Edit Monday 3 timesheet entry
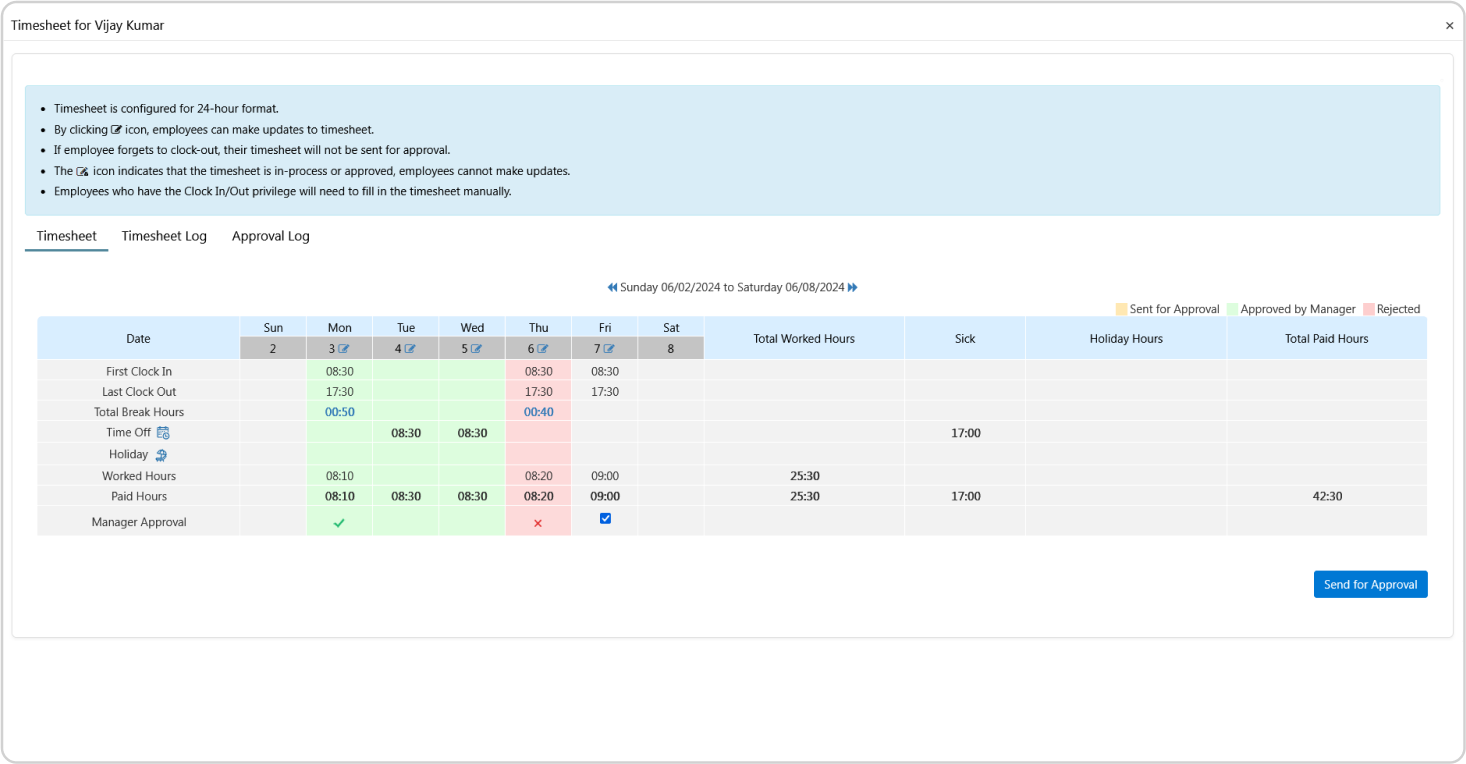The image size is (1466, 764). click(344, 349)
